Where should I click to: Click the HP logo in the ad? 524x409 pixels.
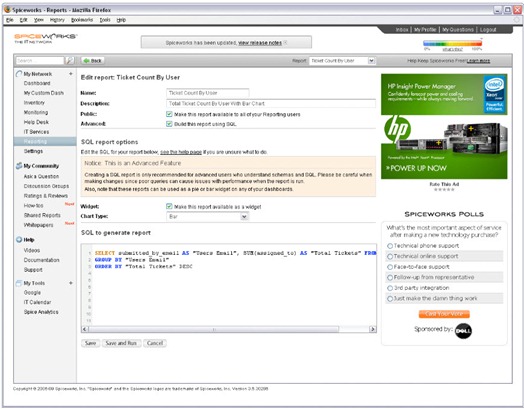click(397, 129)
